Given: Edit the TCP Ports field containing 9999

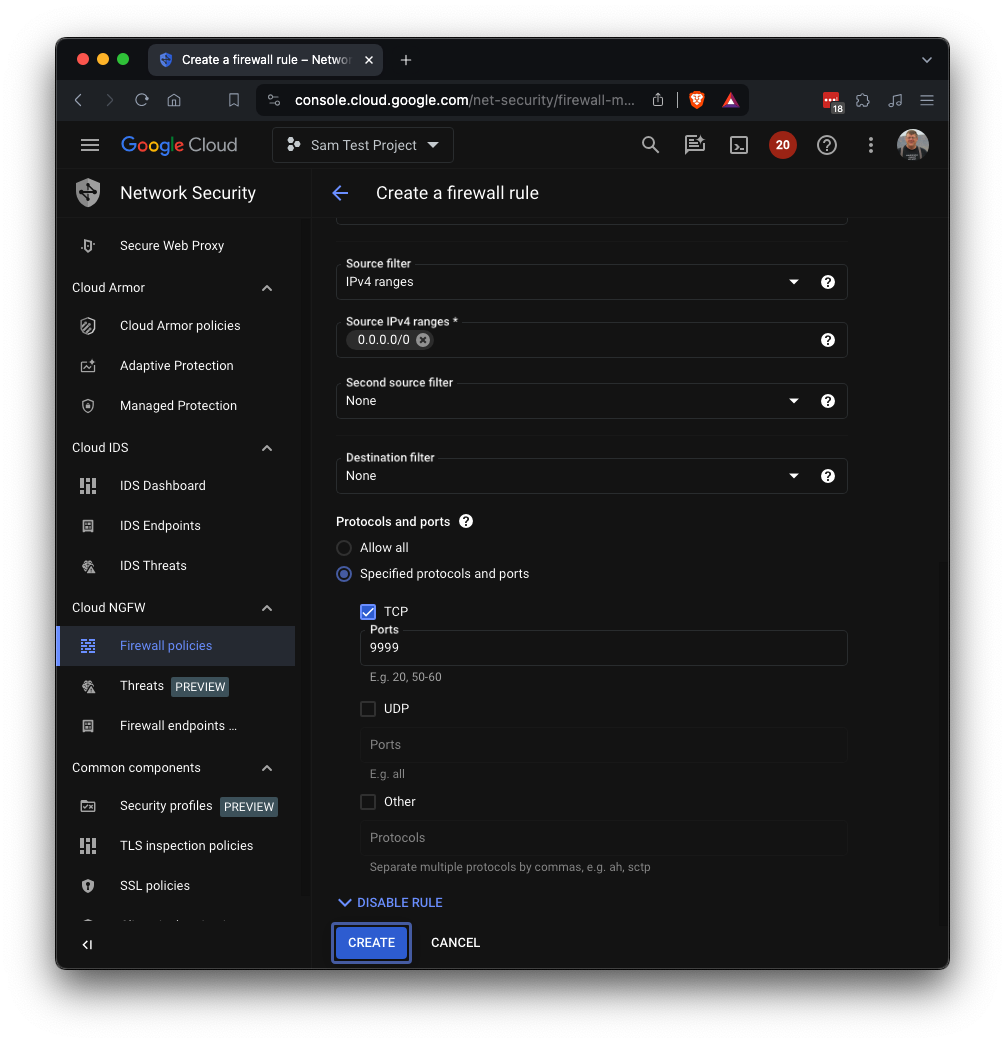Looking at the screenshot, I should (x=603, y=648).
